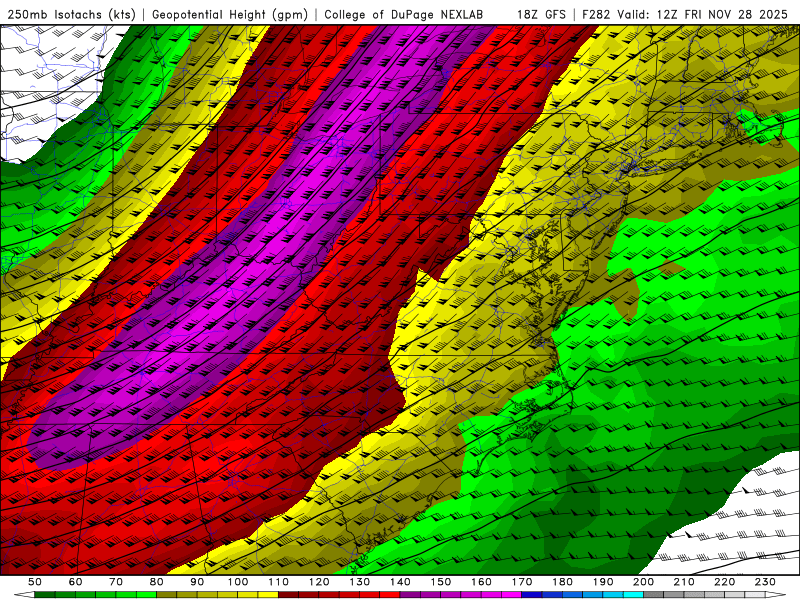The width and height of the screenshot is (800, 600).
Task: Select bright magenta swatch just before dark blue
Action: [512, 594]
